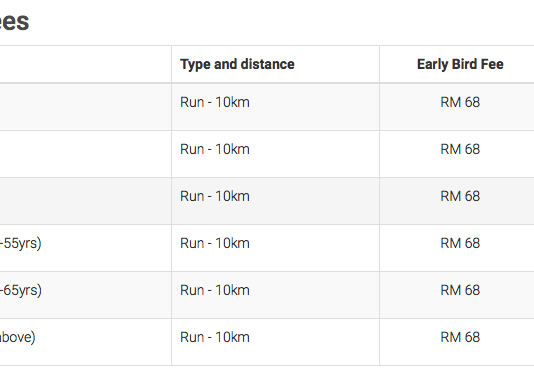This screenshot has height=392, width=534.
Task: Click the 'Type and distance' column header
Action: [237, 64]
